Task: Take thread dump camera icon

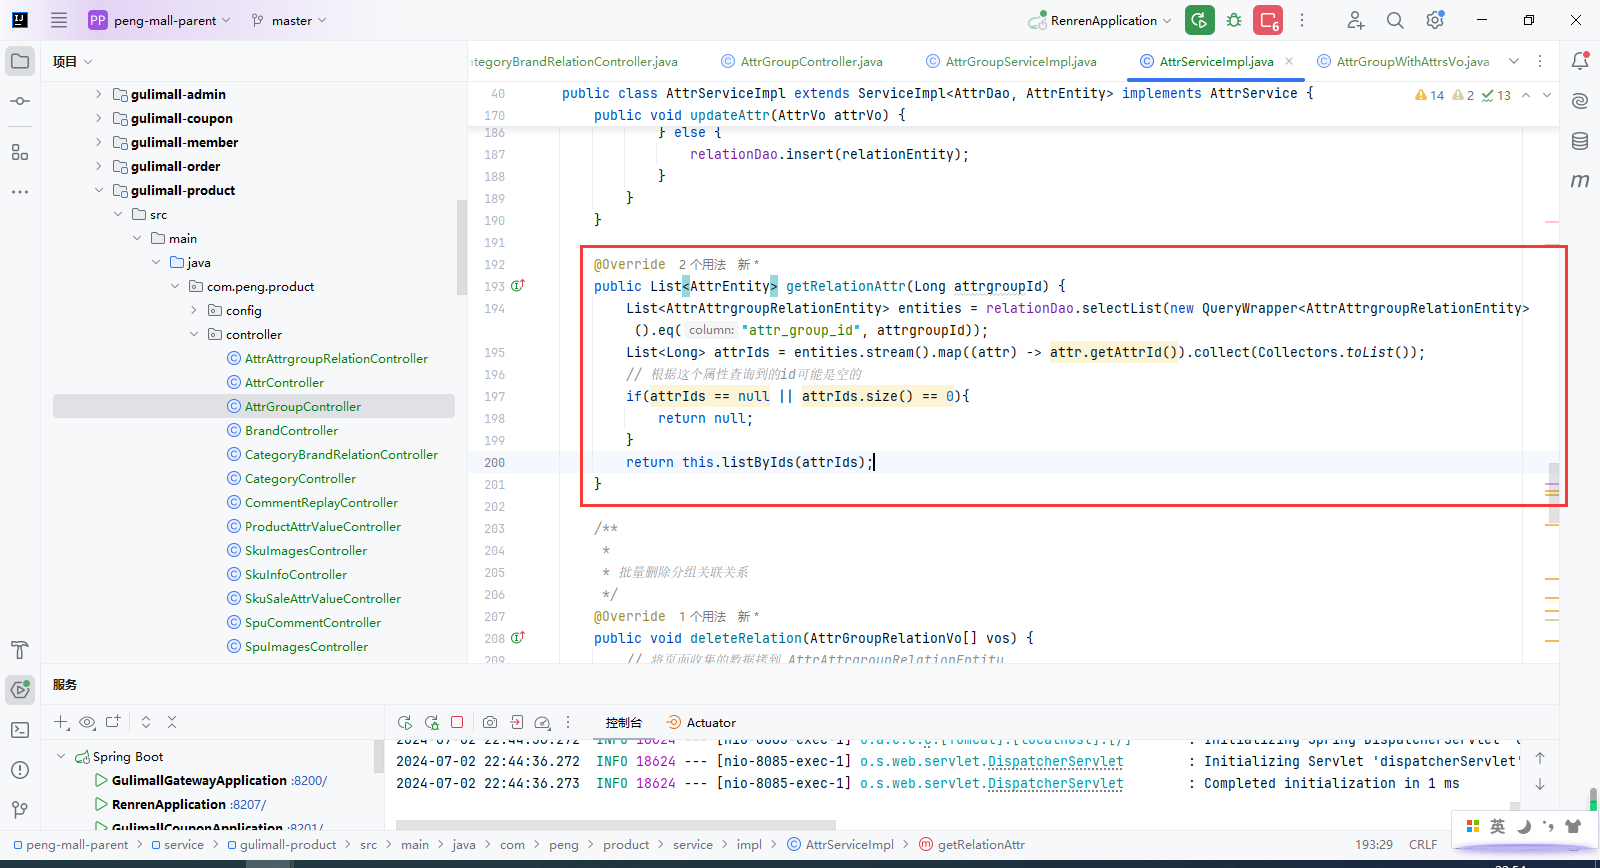Action: 490,722
